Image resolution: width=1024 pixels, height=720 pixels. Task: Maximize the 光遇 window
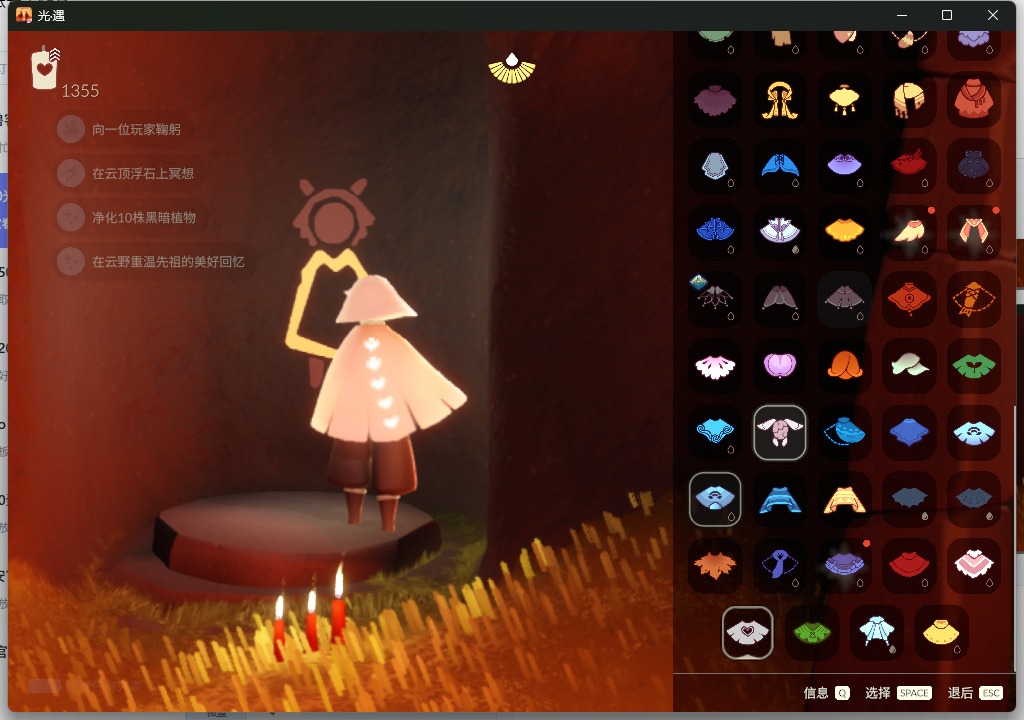pyautogui.click(x=947, y=15)
